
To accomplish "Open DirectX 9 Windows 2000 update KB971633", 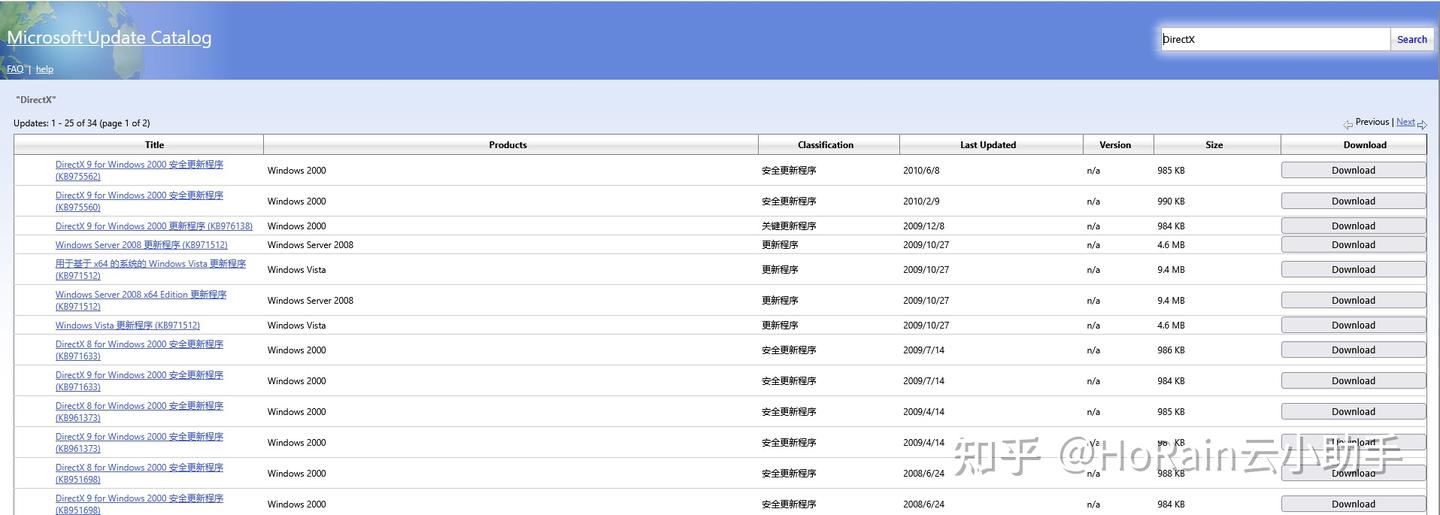I will (139, 381).
